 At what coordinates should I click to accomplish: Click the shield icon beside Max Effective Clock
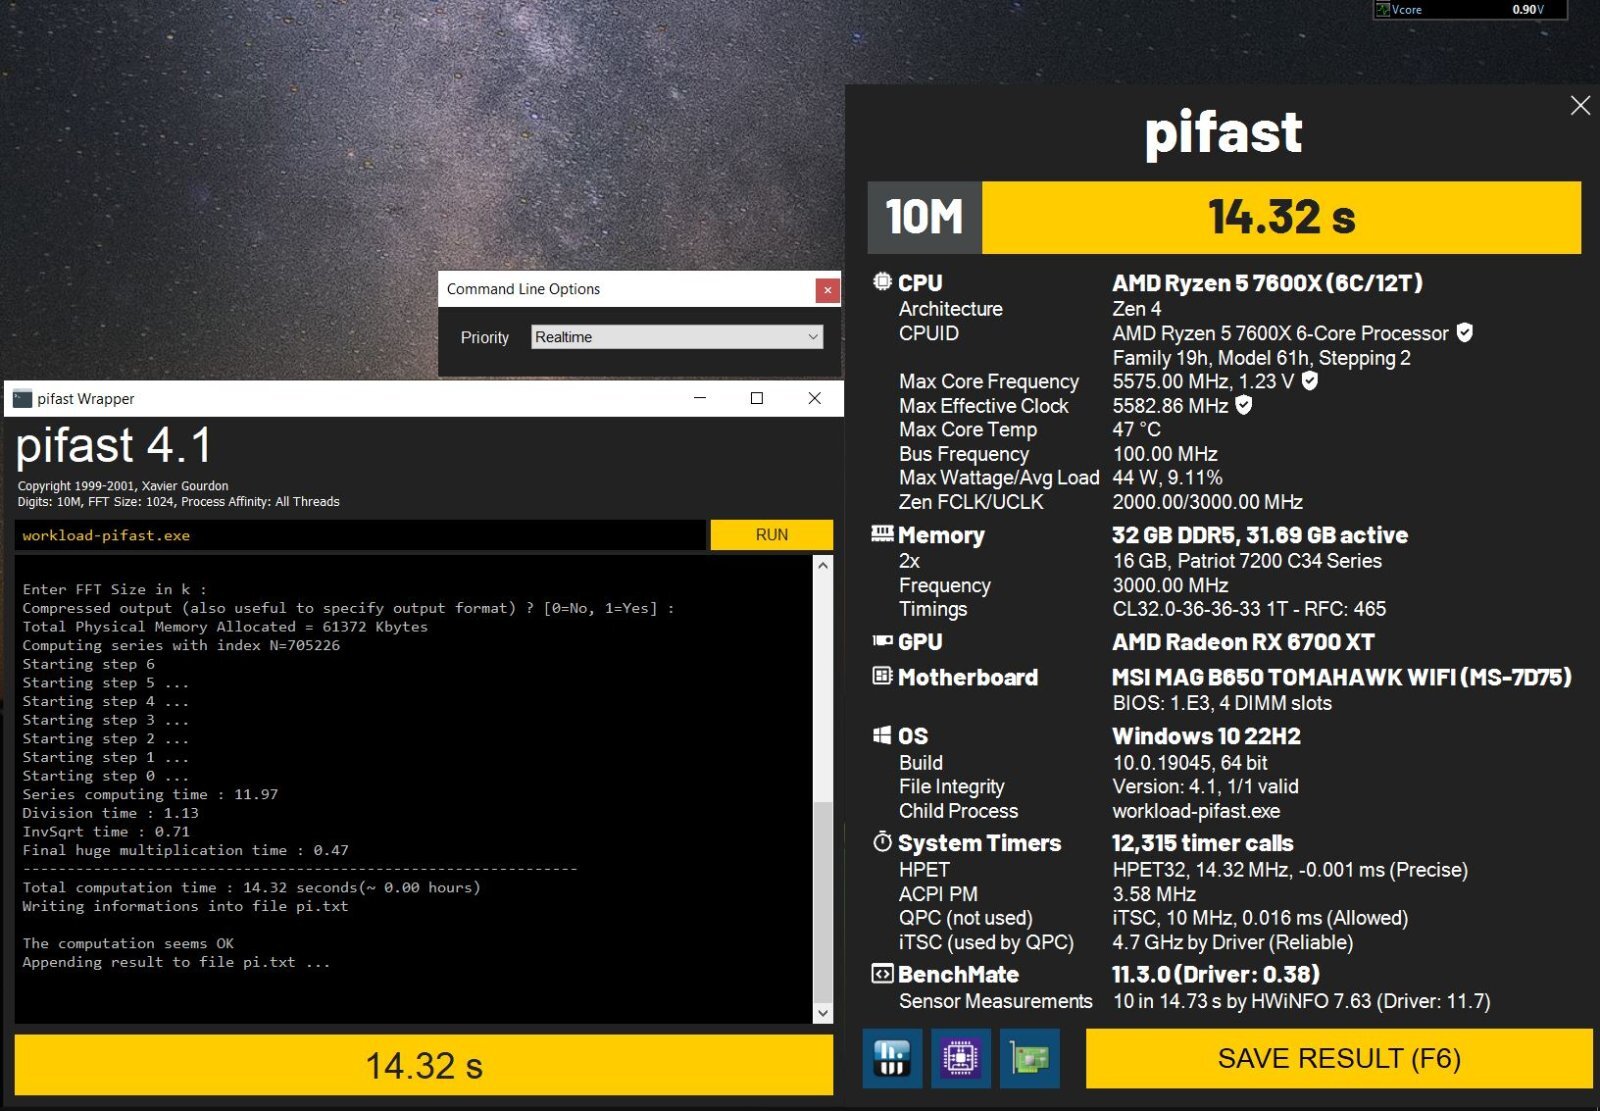click(1244, 405)
